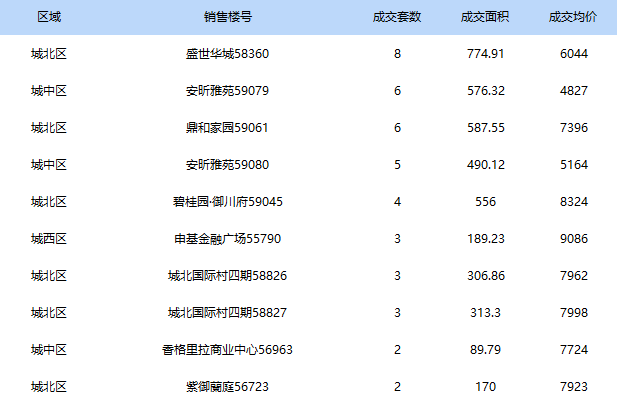This screenshot has width=617, height=409.
Task: Click units count 6 for 安昕雅苑59079
Action: coord(397,91)
